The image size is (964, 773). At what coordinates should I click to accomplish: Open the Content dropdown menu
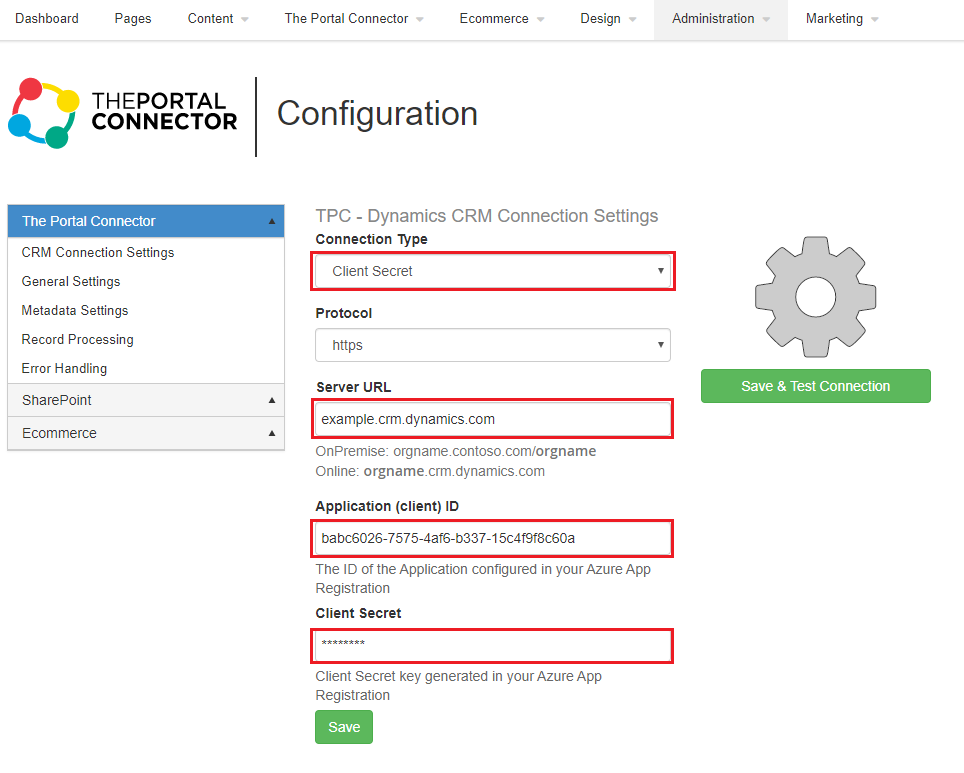click(x=218, y=18)
